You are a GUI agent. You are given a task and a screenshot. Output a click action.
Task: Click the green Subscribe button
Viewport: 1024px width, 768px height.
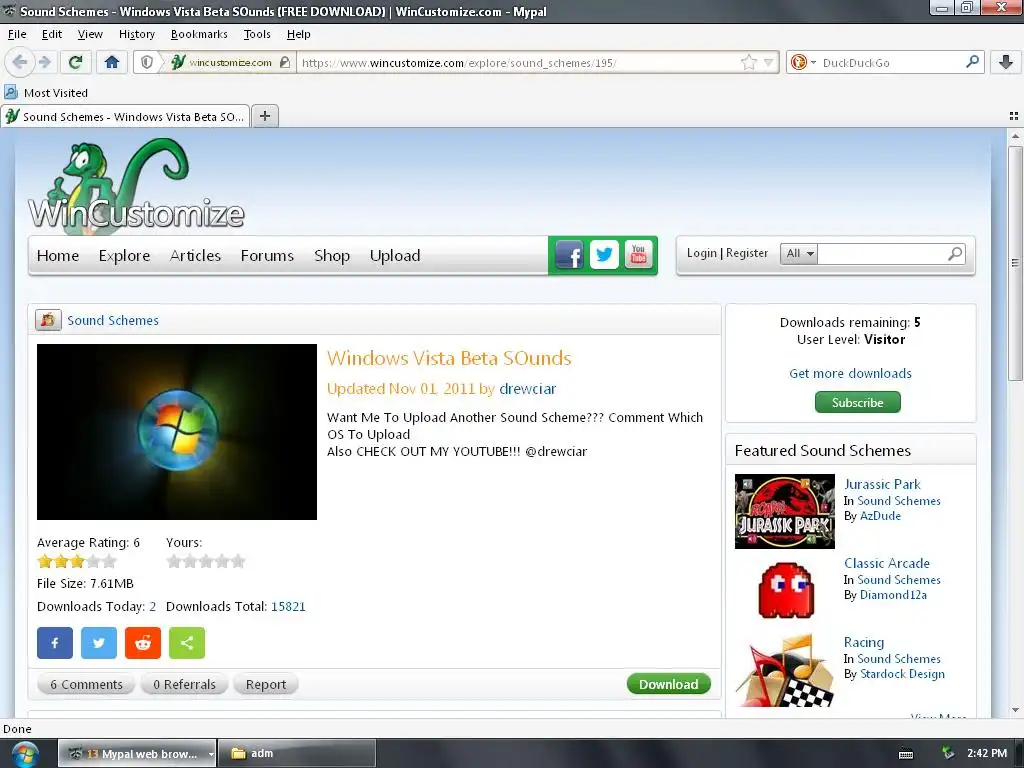click(x=857, y=402)
